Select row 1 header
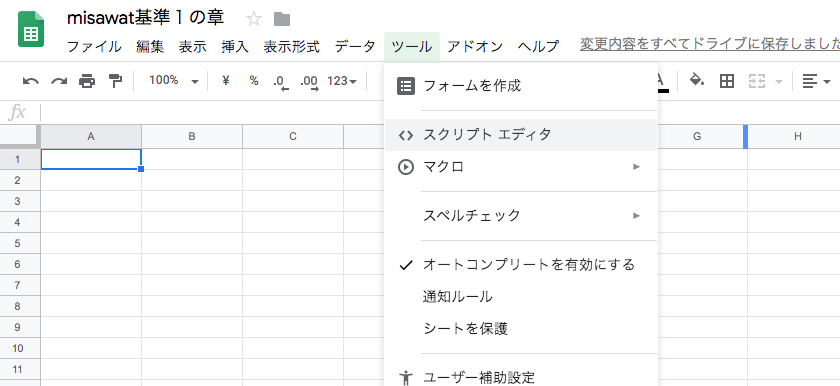The width and height of the screenshot is (840, 386). coord(18,159)
